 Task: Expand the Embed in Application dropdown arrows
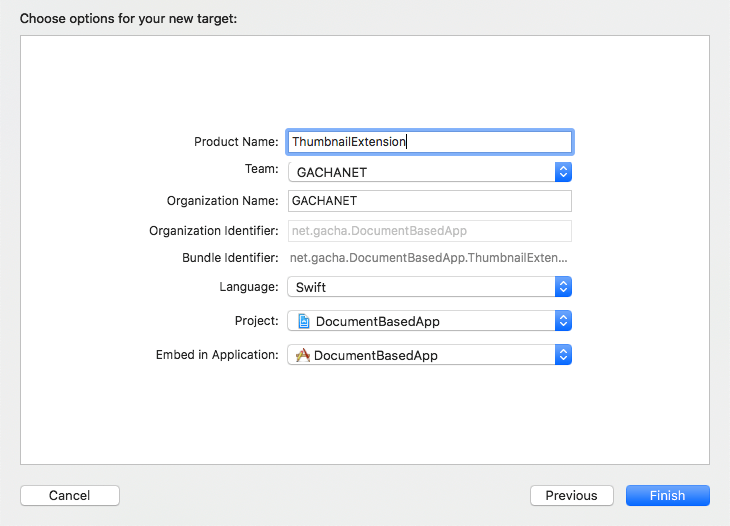coord(563,355)
